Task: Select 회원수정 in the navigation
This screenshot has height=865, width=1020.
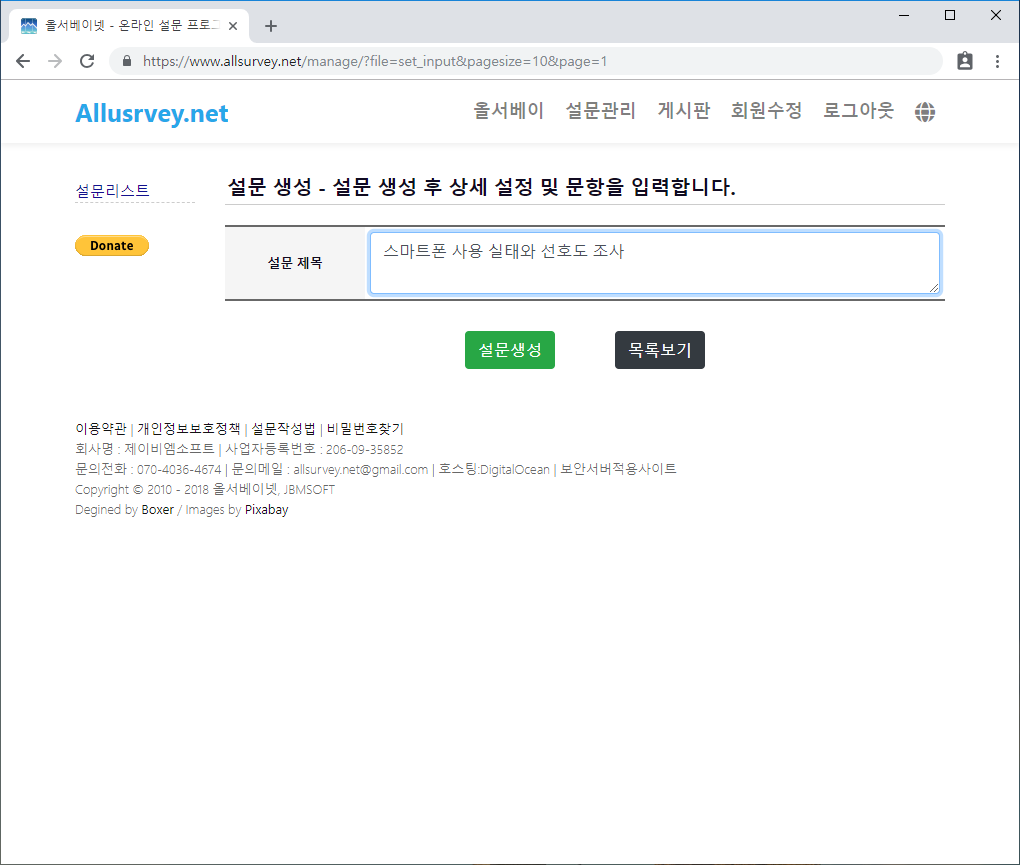Action: pyautogui.click(x=766, y=111)
